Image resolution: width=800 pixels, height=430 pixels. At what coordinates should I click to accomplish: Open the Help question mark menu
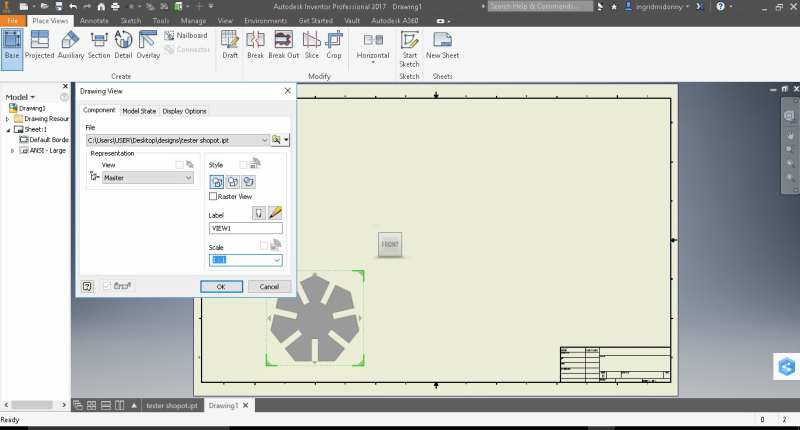720,7
